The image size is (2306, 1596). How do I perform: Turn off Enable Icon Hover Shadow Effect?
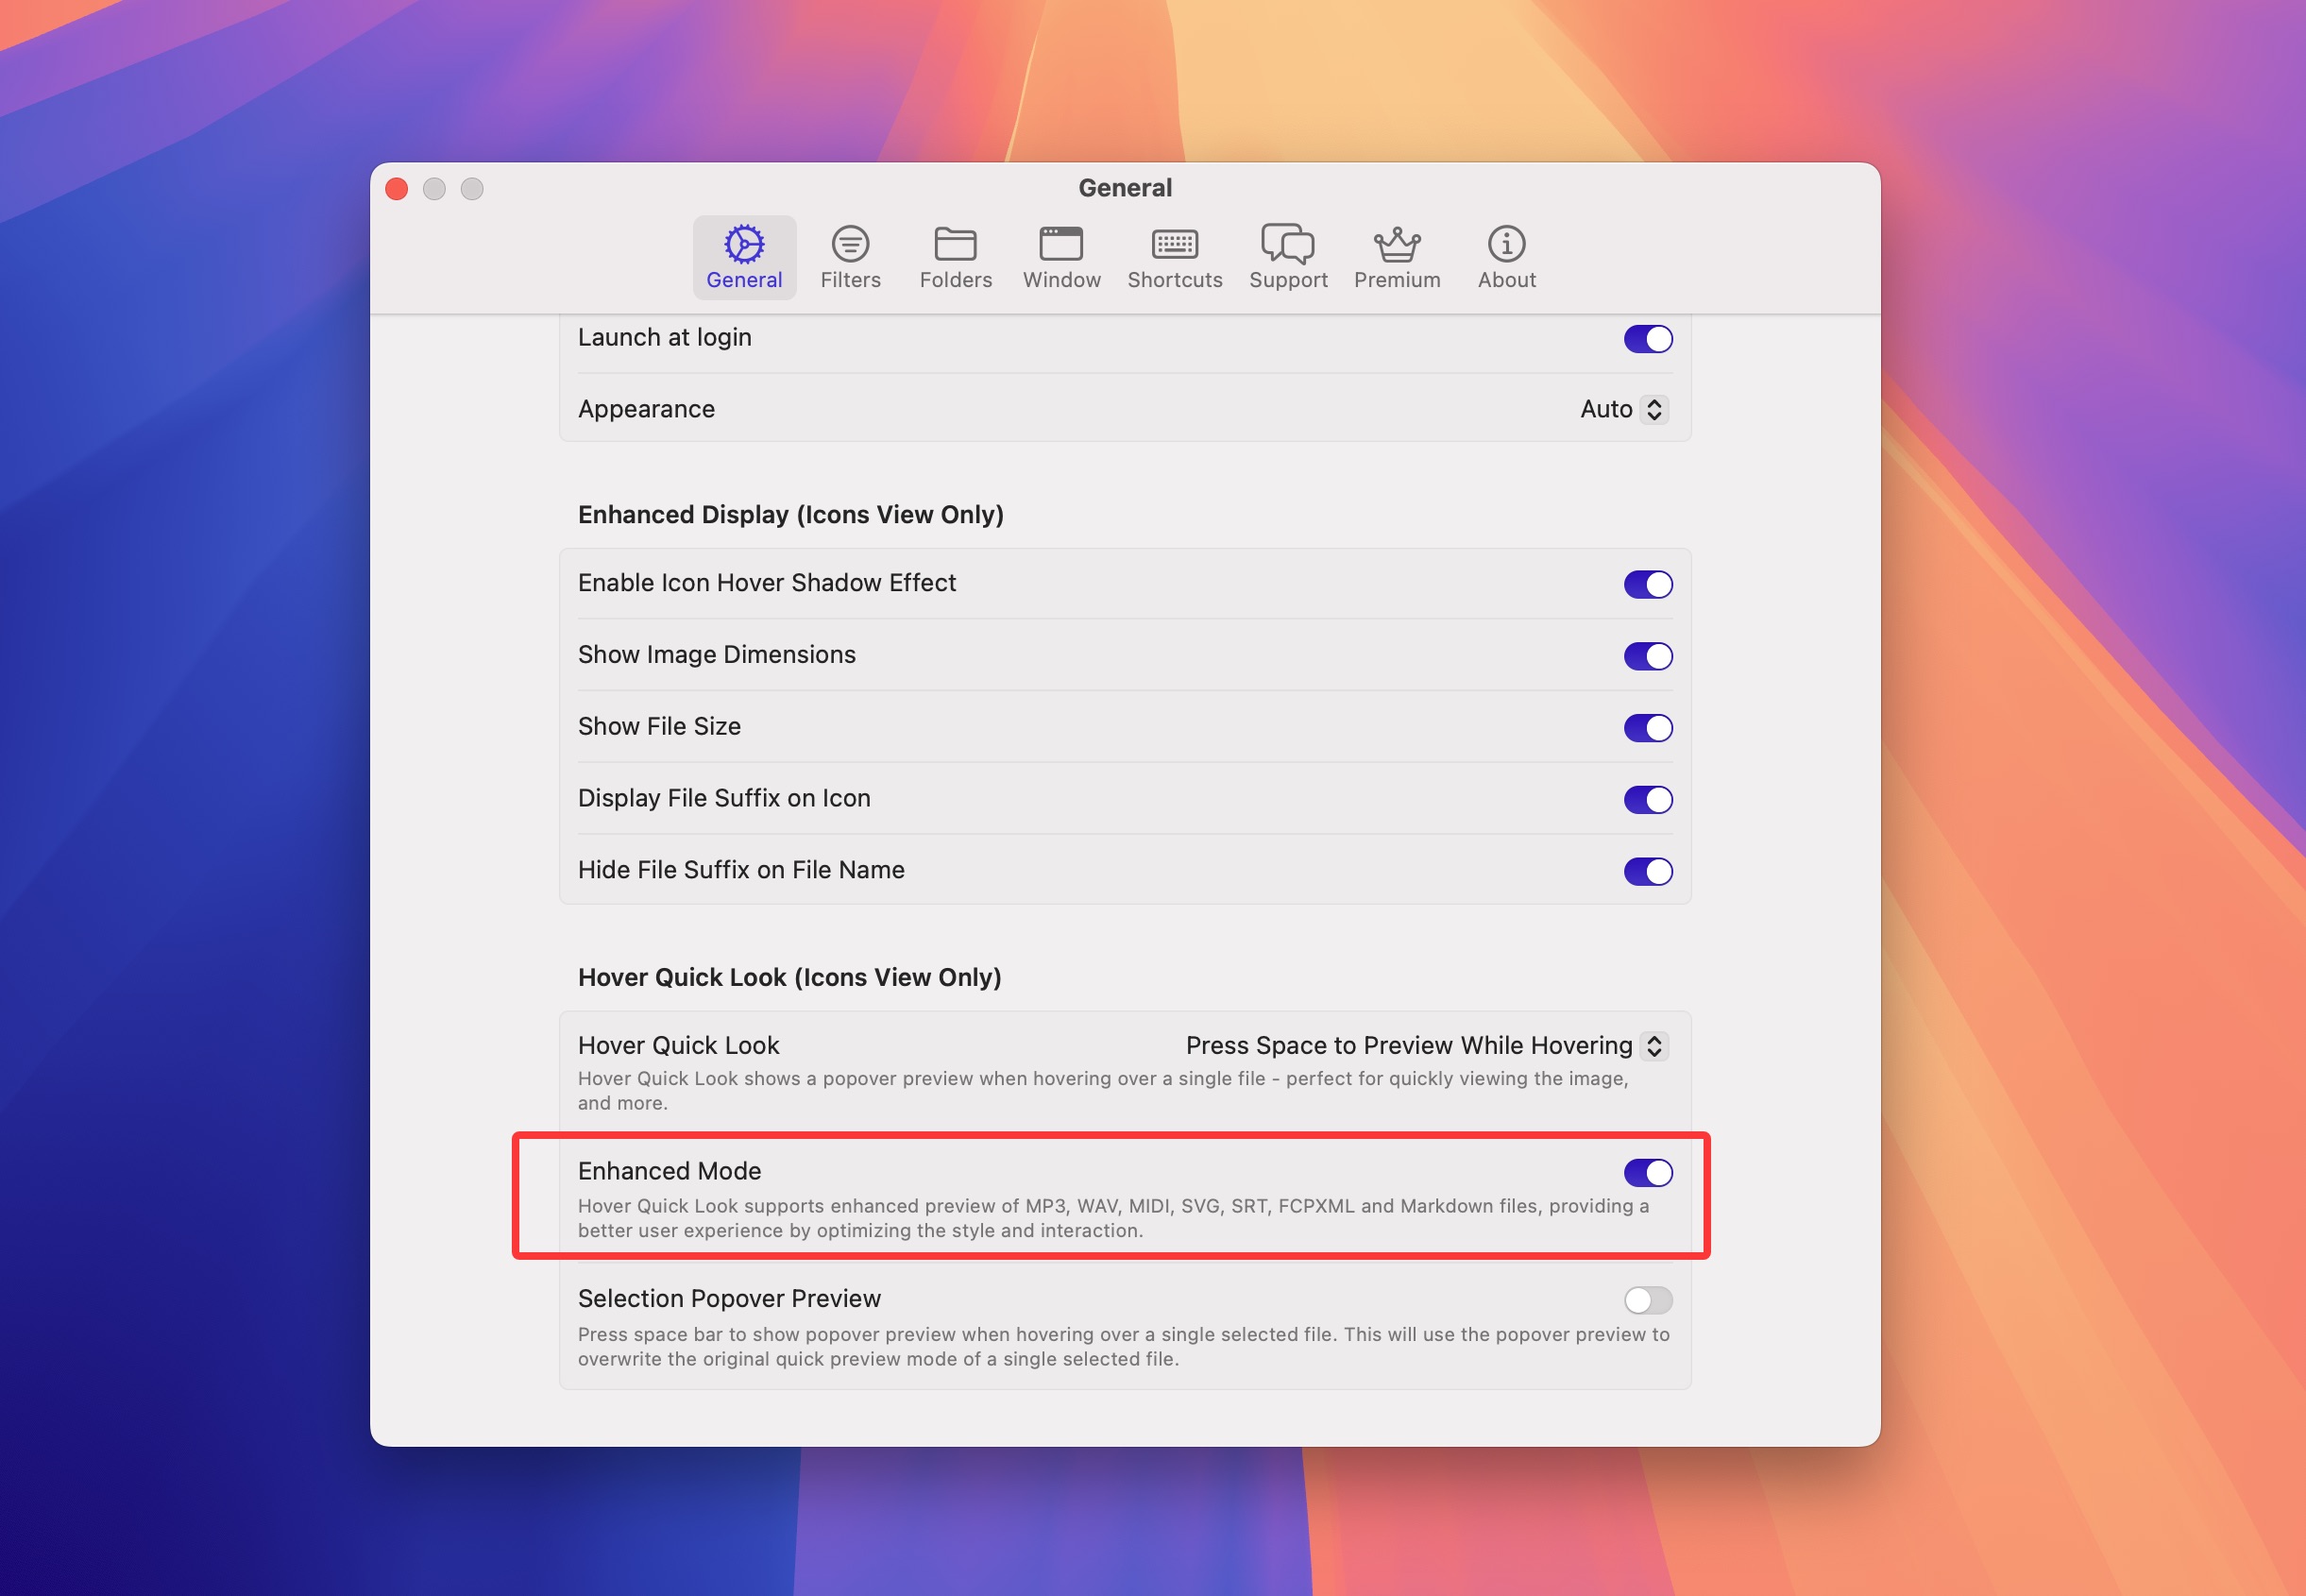point(1647,584)
